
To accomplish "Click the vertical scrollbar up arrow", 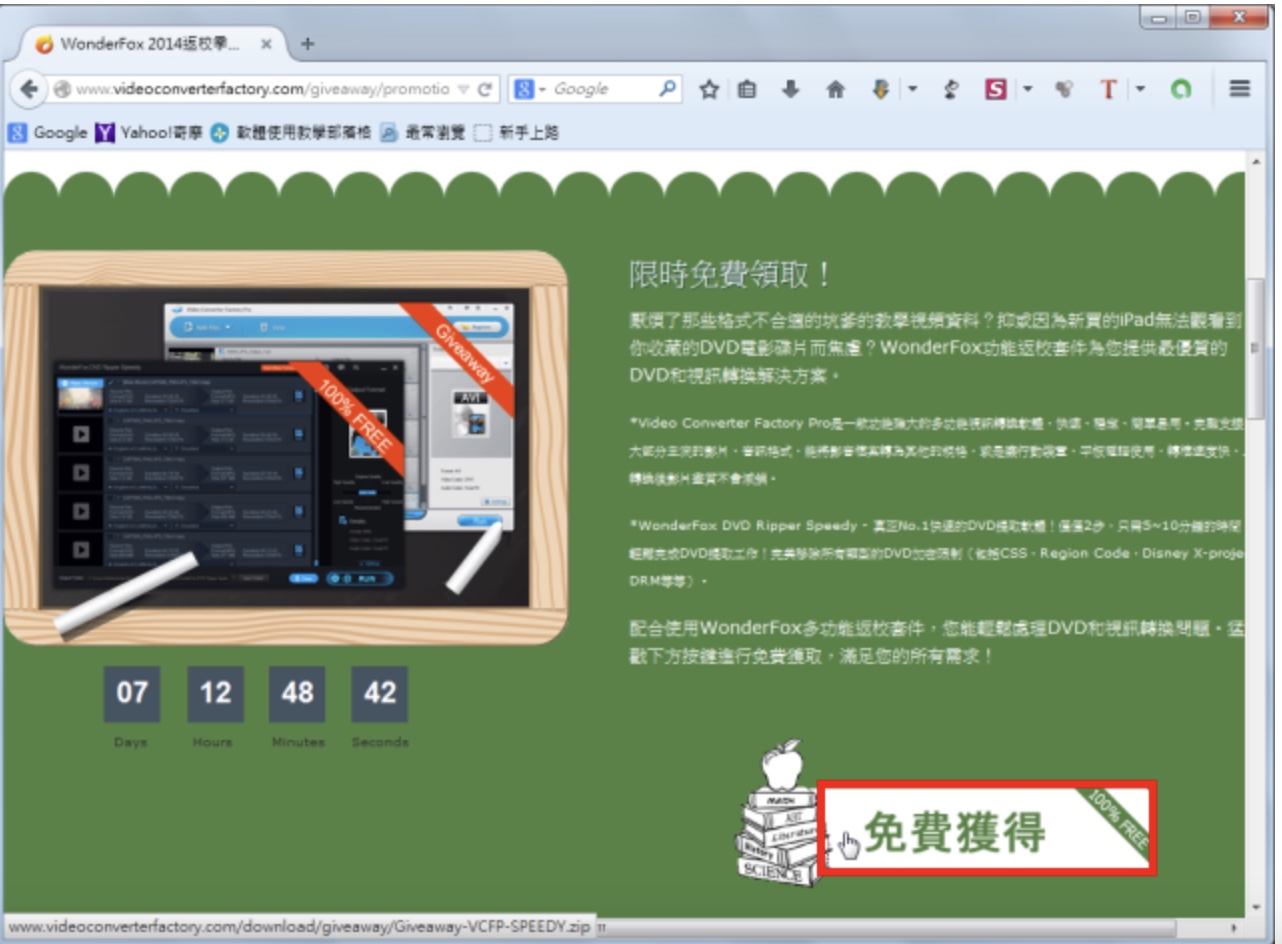I will (x=1256, y=162).
